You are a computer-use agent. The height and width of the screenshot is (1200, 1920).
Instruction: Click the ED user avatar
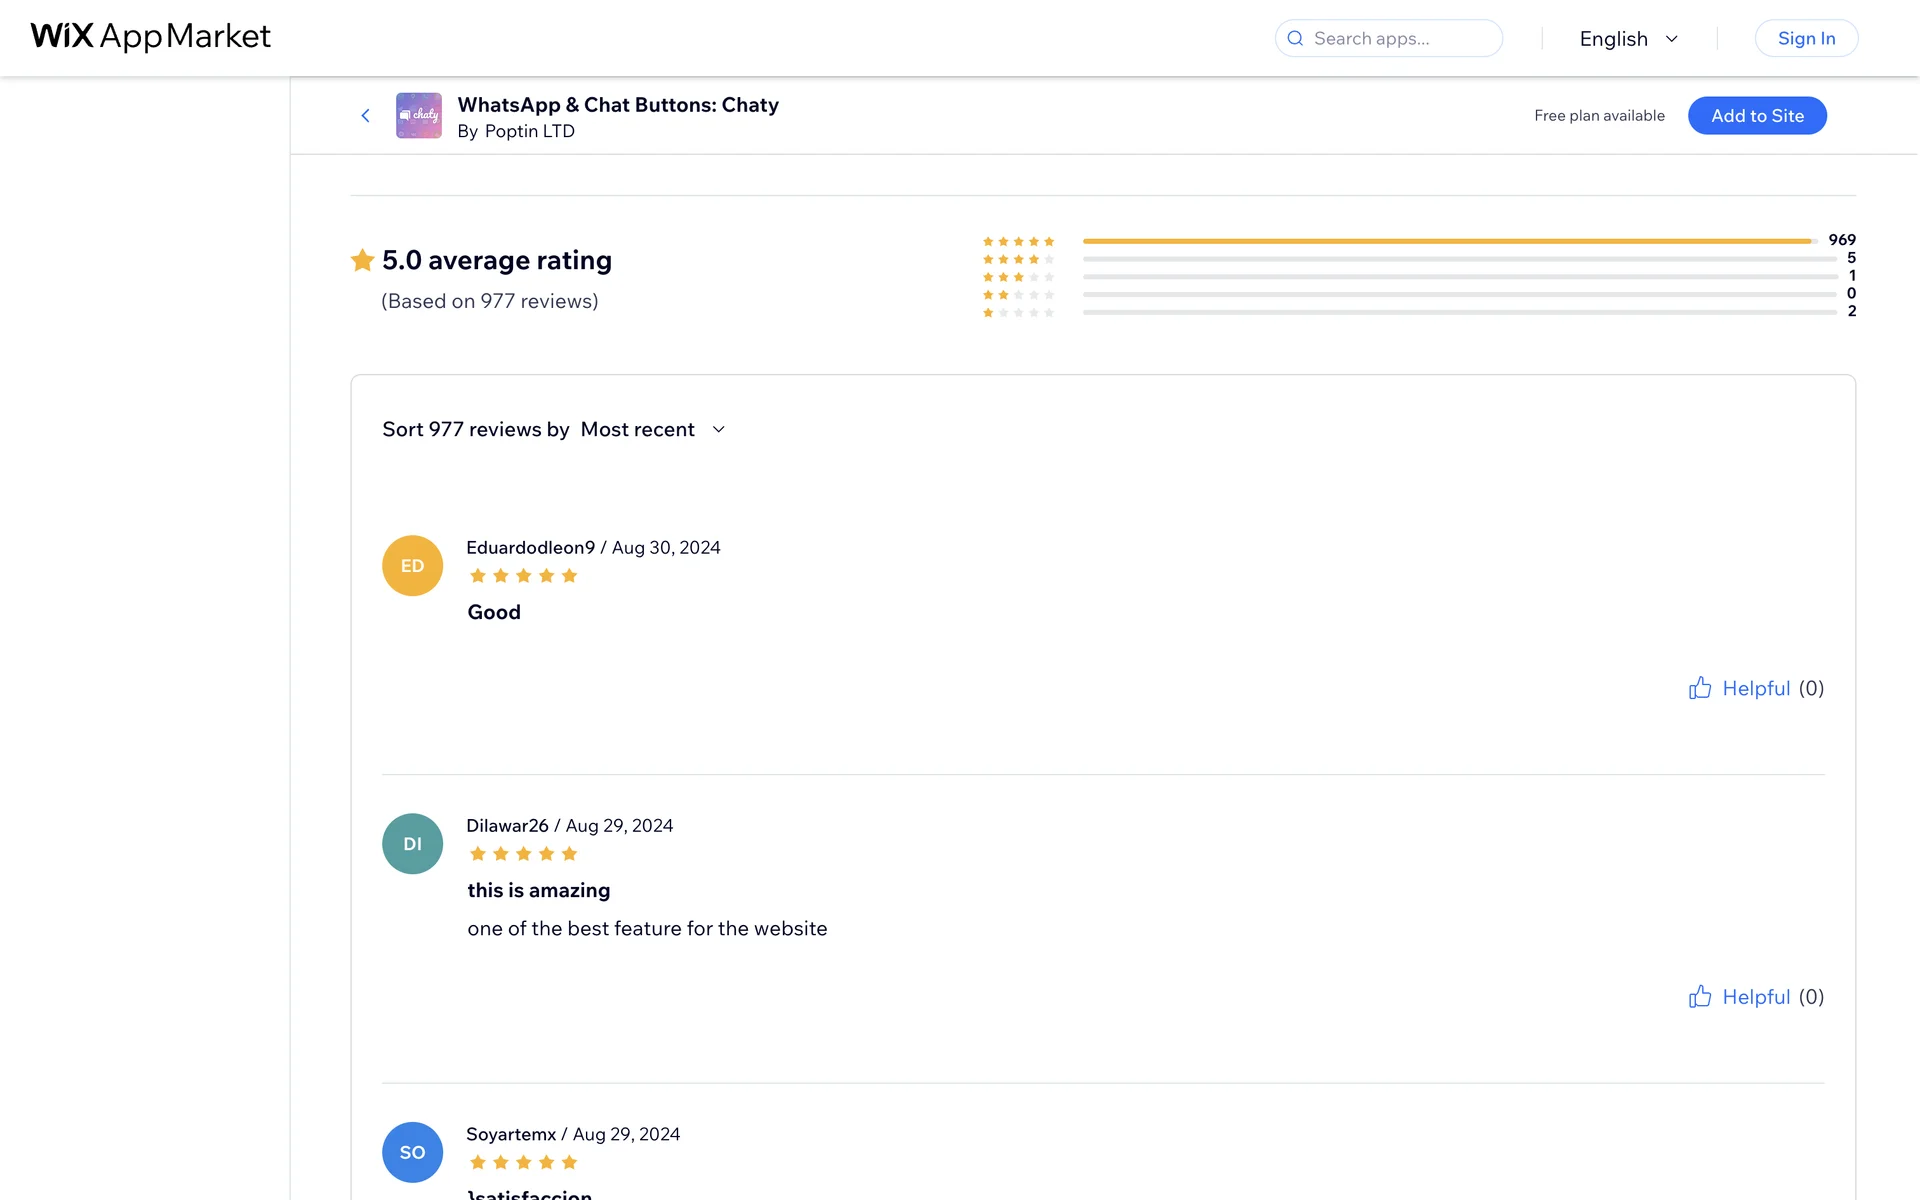click(x=412, y=566)
